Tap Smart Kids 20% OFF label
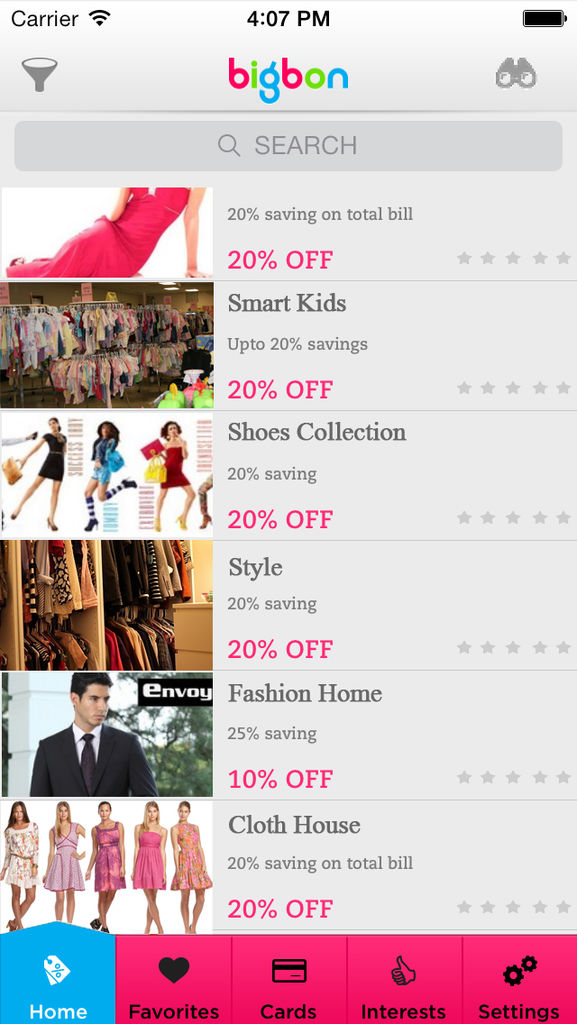This screenshot has height=1024, width=577. (280, 390)
